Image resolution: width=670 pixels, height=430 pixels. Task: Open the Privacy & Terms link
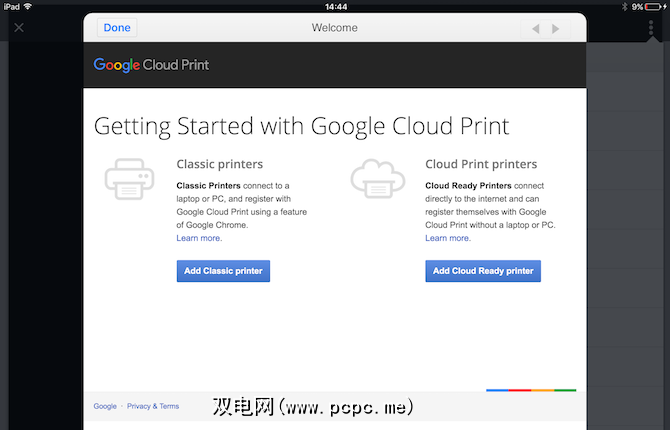click(x=153, y=406)
